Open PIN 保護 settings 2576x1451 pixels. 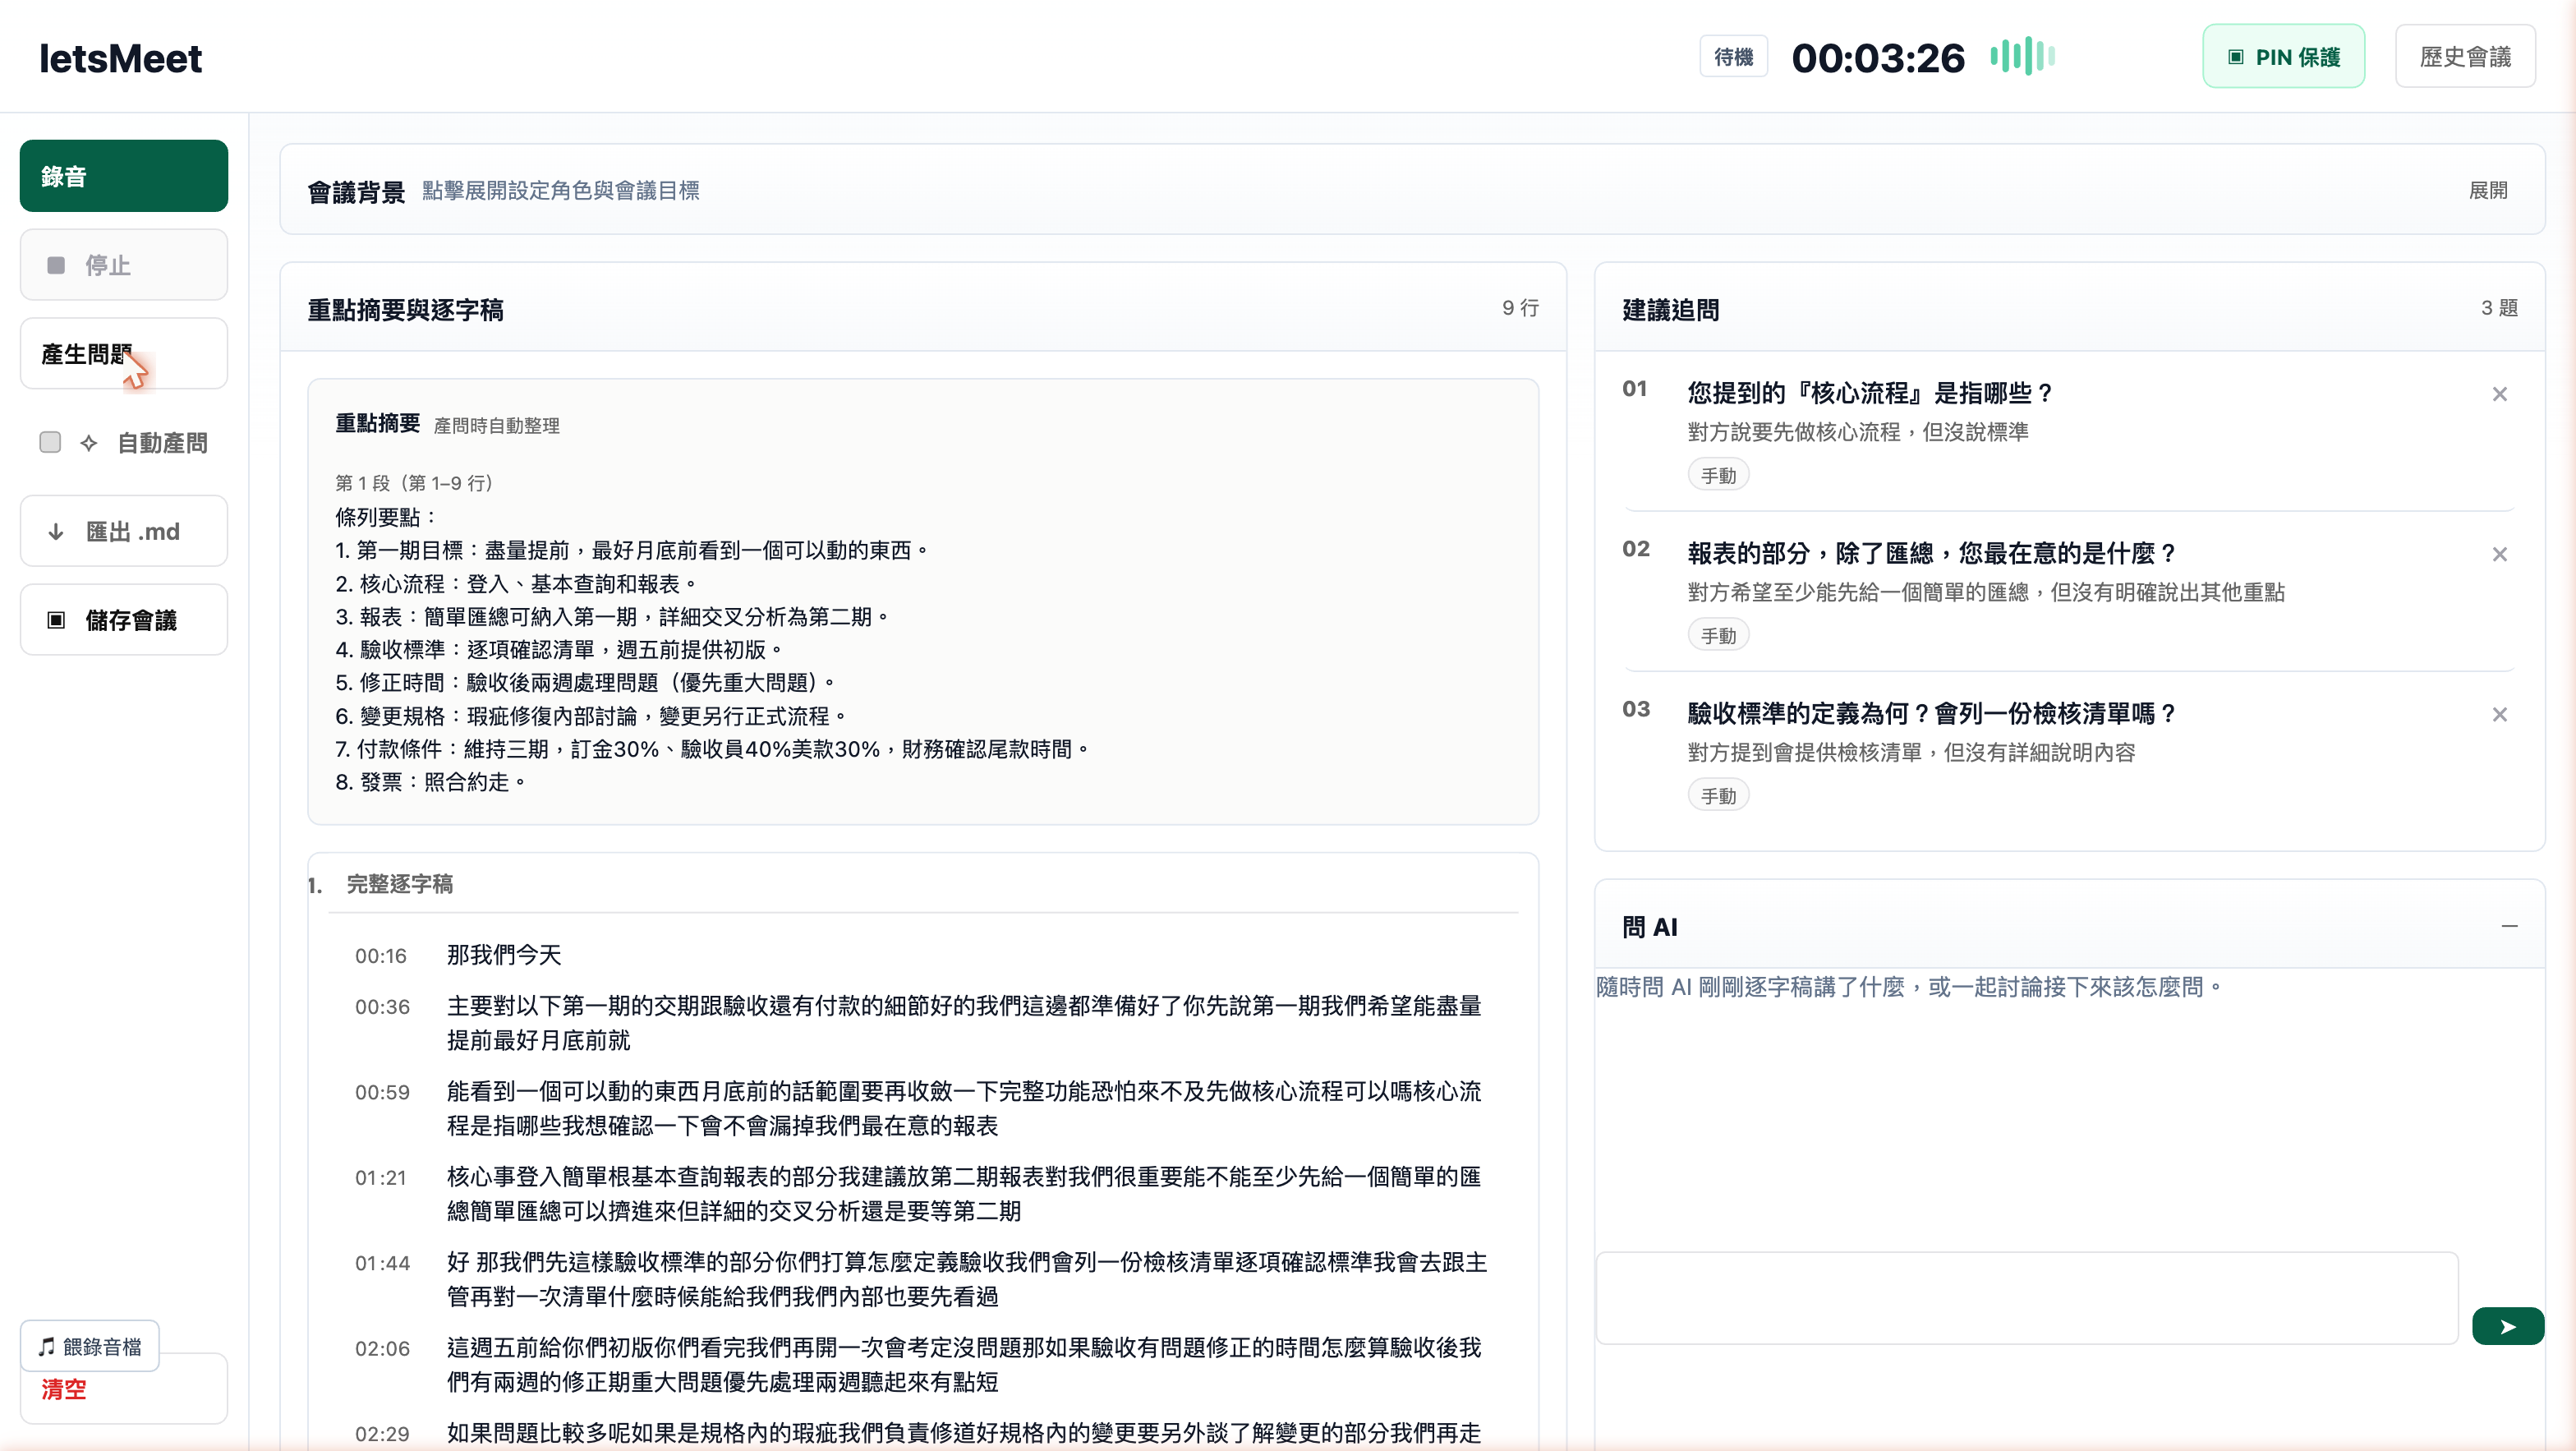2283,57
